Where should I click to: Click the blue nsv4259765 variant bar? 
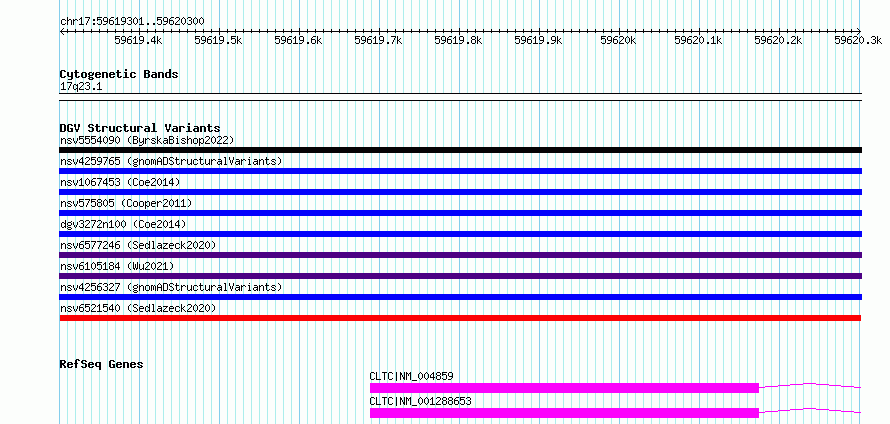point(460,171)
